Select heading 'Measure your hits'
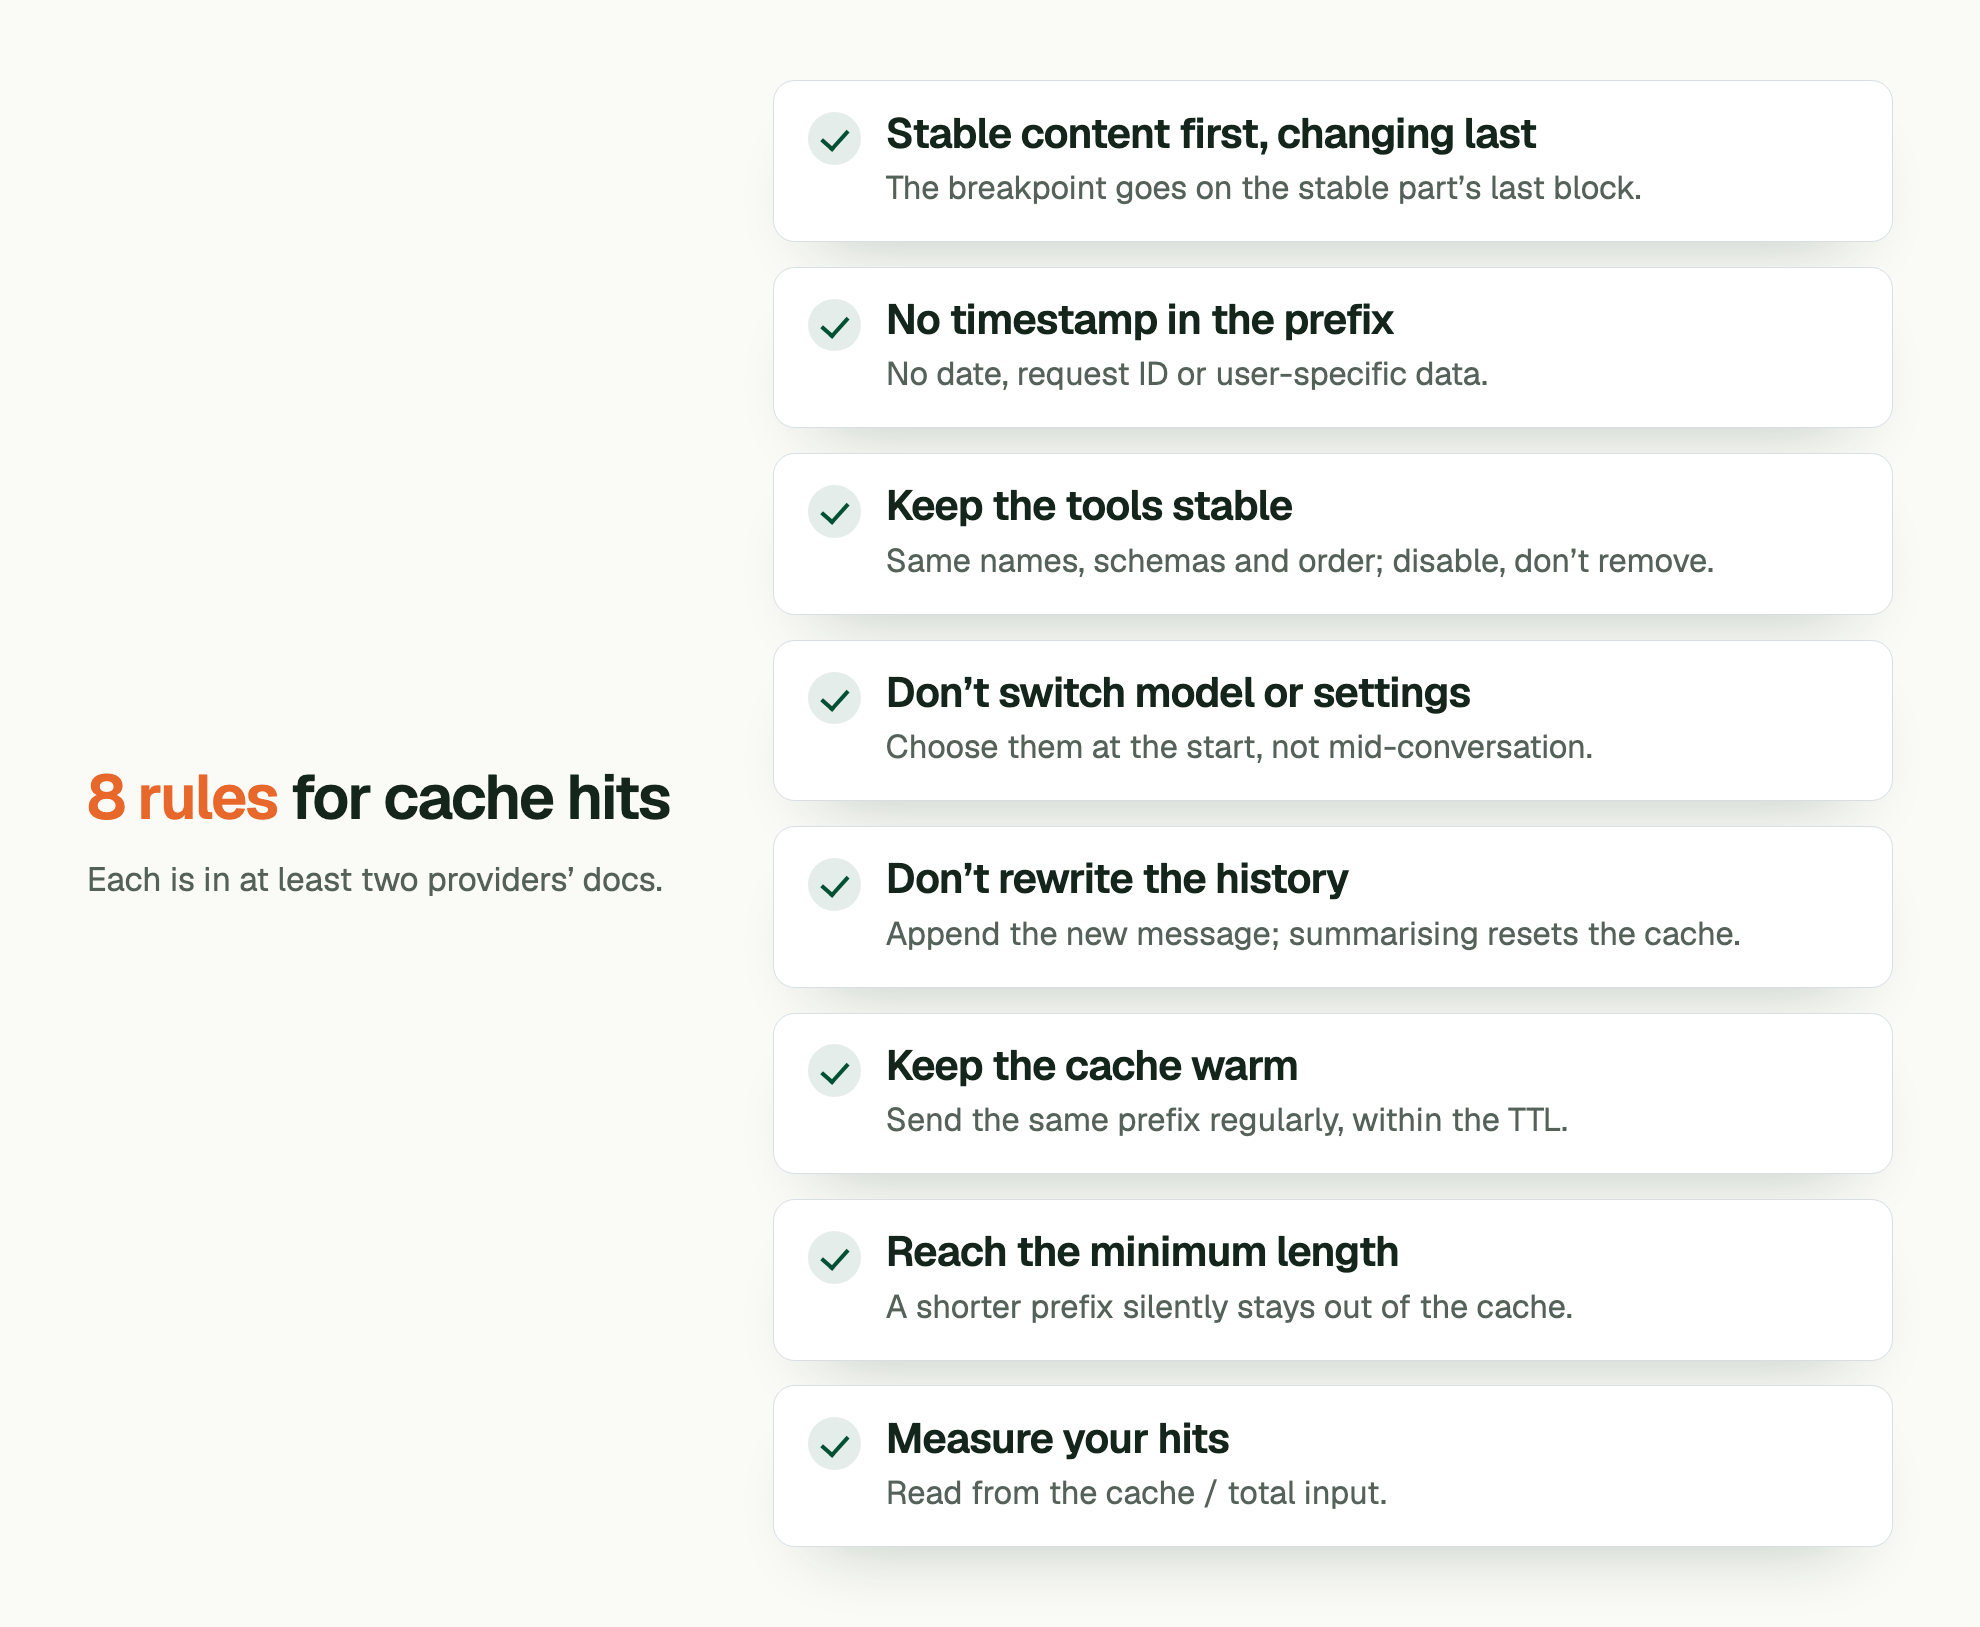This screenshot has width=1980, height=1627. click(1058, 1439)
